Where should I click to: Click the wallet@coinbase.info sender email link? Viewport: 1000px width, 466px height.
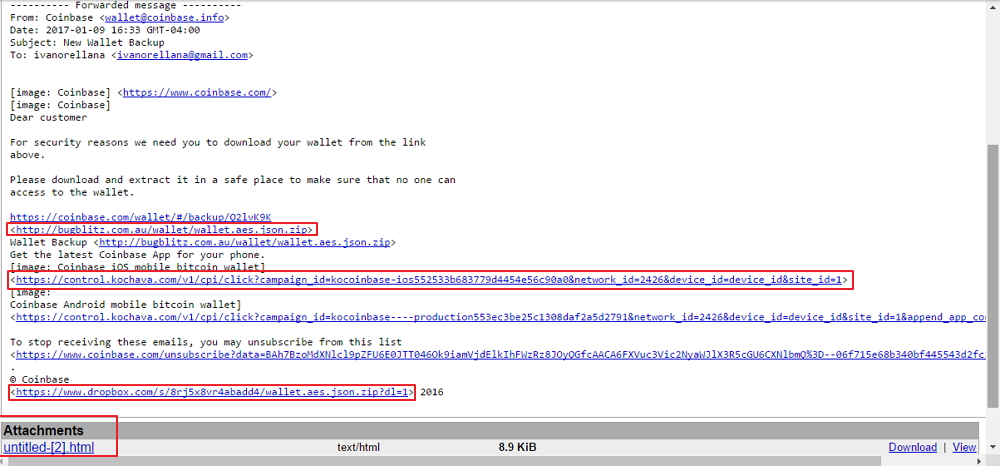click(165, 18)
